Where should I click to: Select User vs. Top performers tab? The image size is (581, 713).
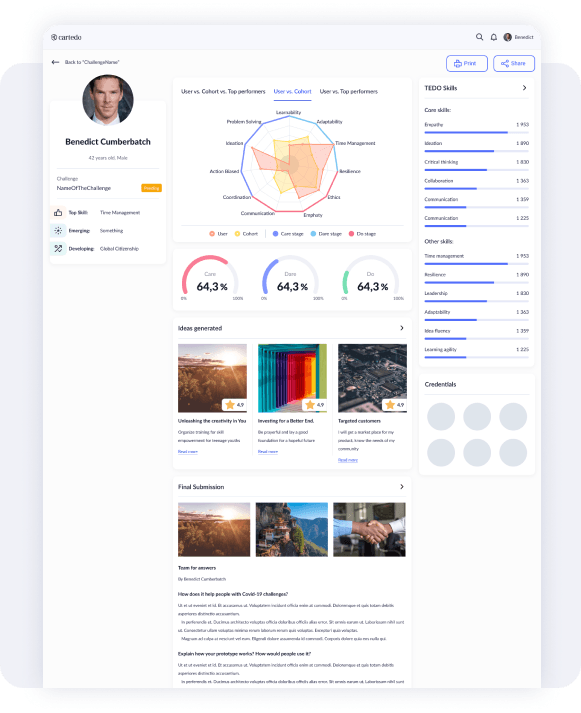pos(349,91)
